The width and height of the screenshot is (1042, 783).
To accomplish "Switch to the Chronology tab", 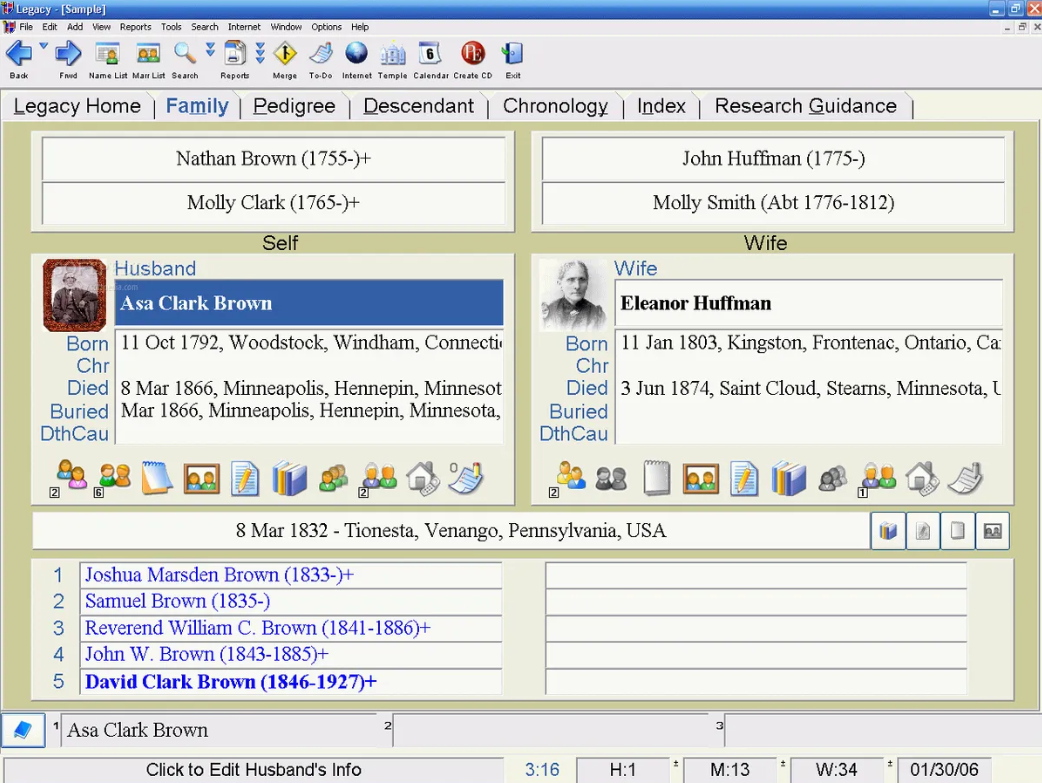I will click(556, 106).
